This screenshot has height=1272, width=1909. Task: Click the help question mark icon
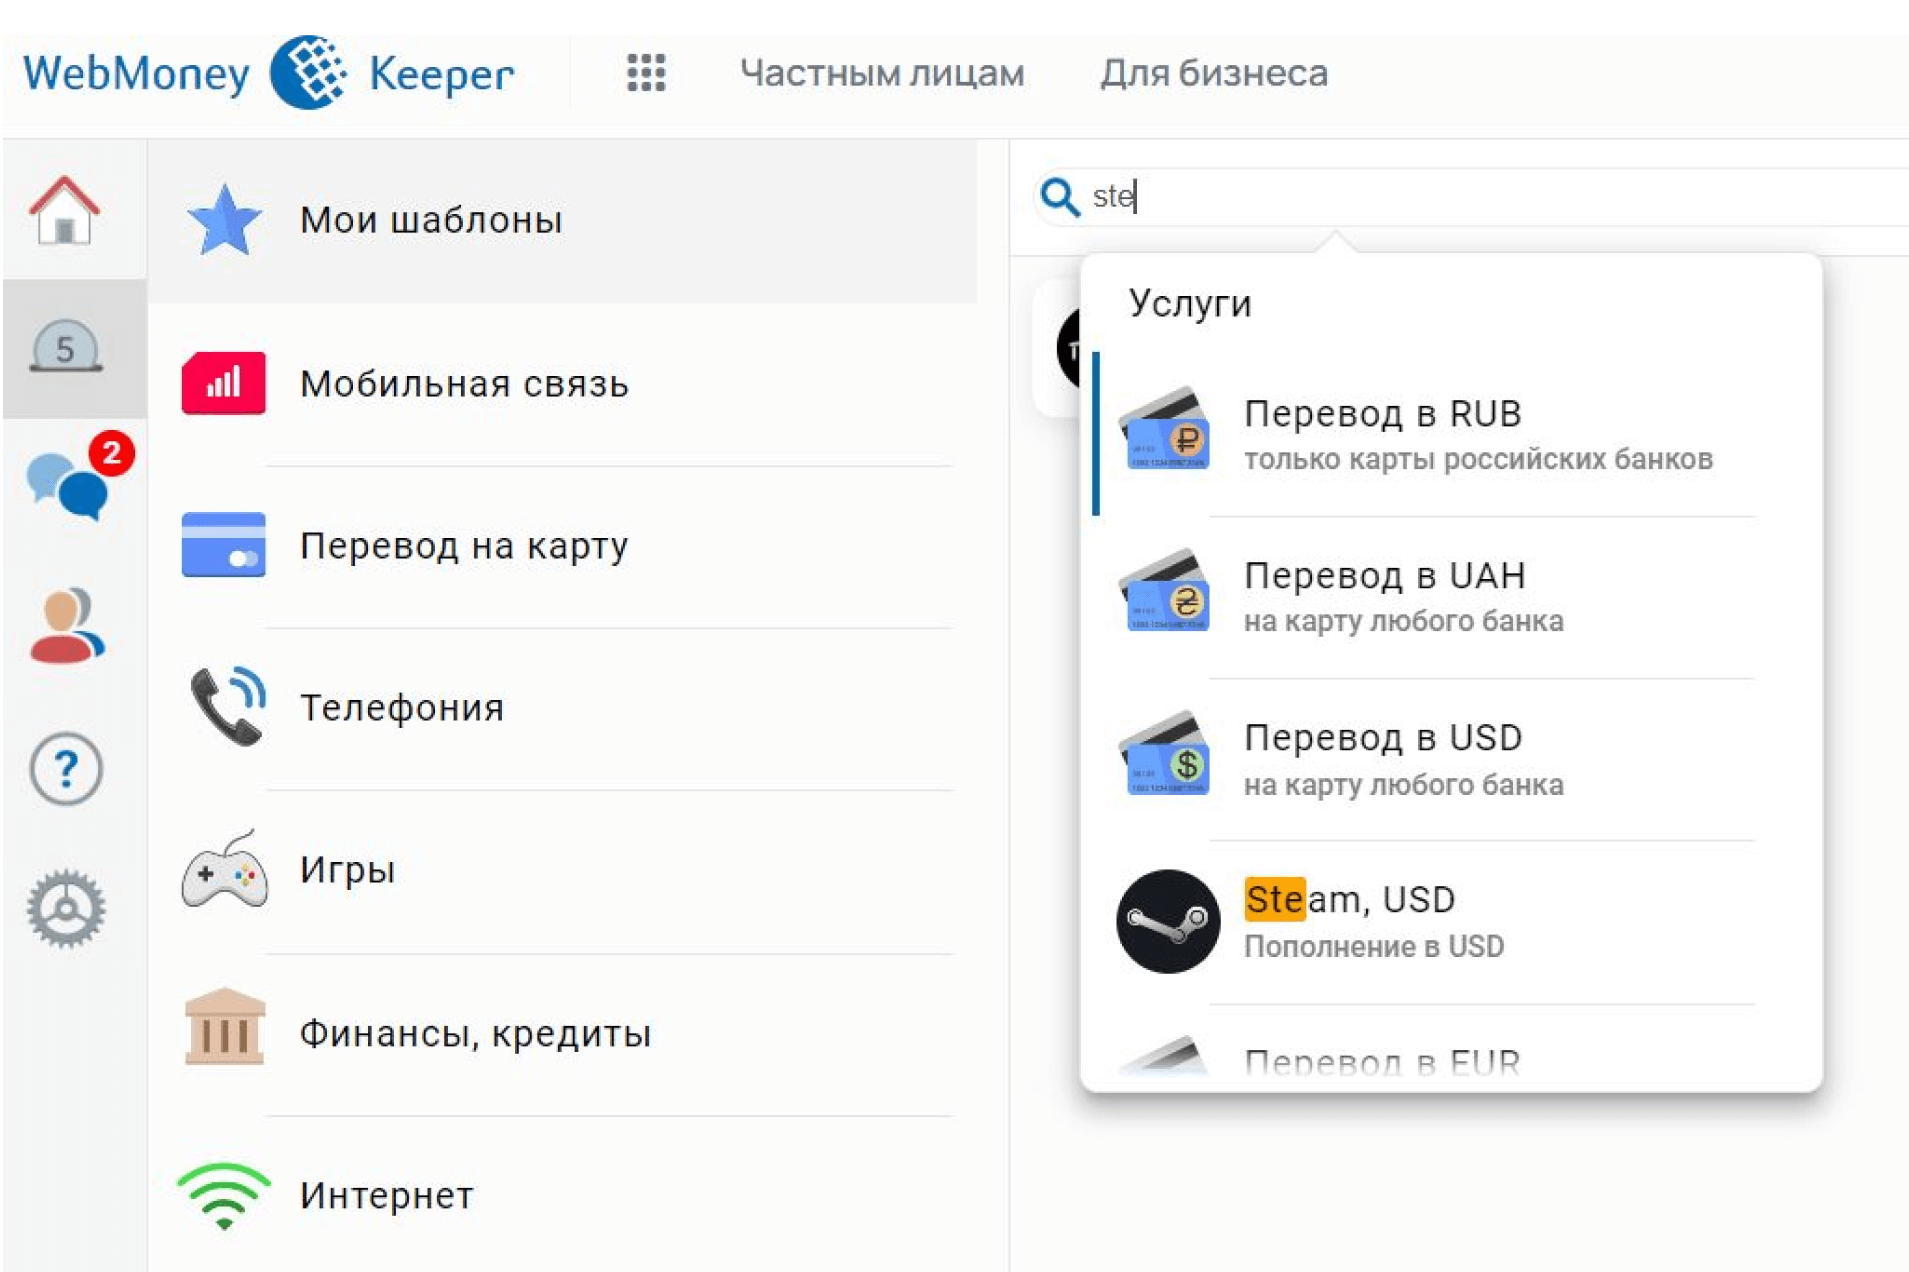pyautogui.click(x=66, y=769)
